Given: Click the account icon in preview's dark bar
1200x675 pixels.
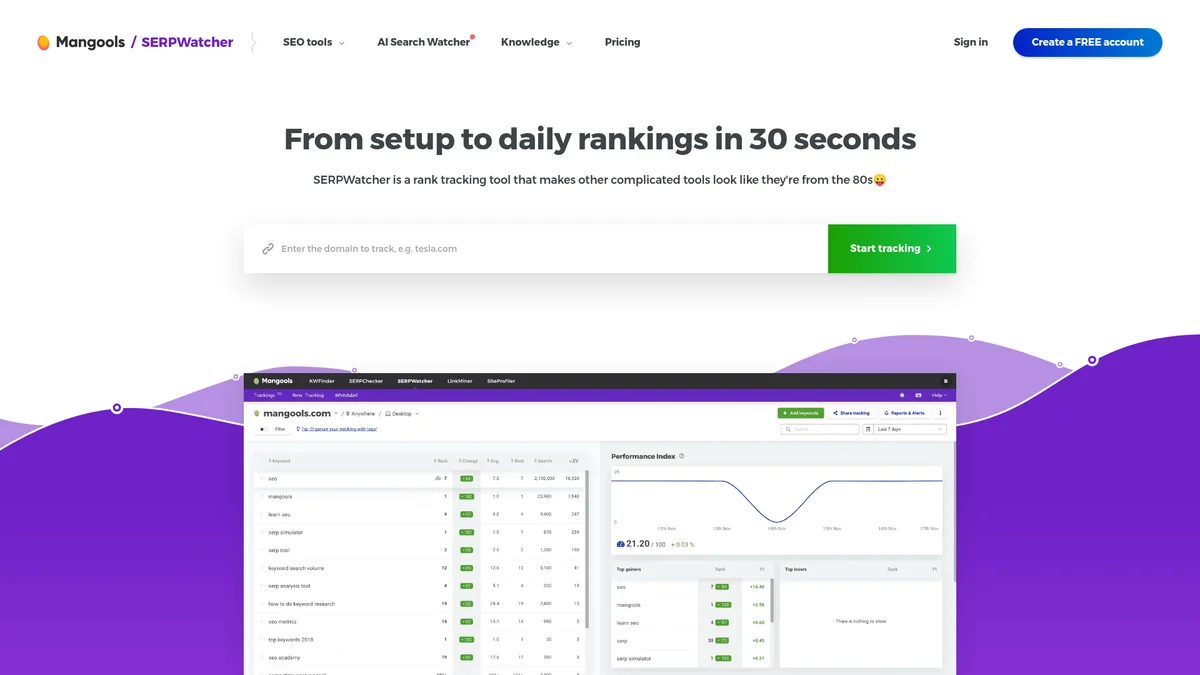Looking at the screenshot, I should tap(946, 381).
